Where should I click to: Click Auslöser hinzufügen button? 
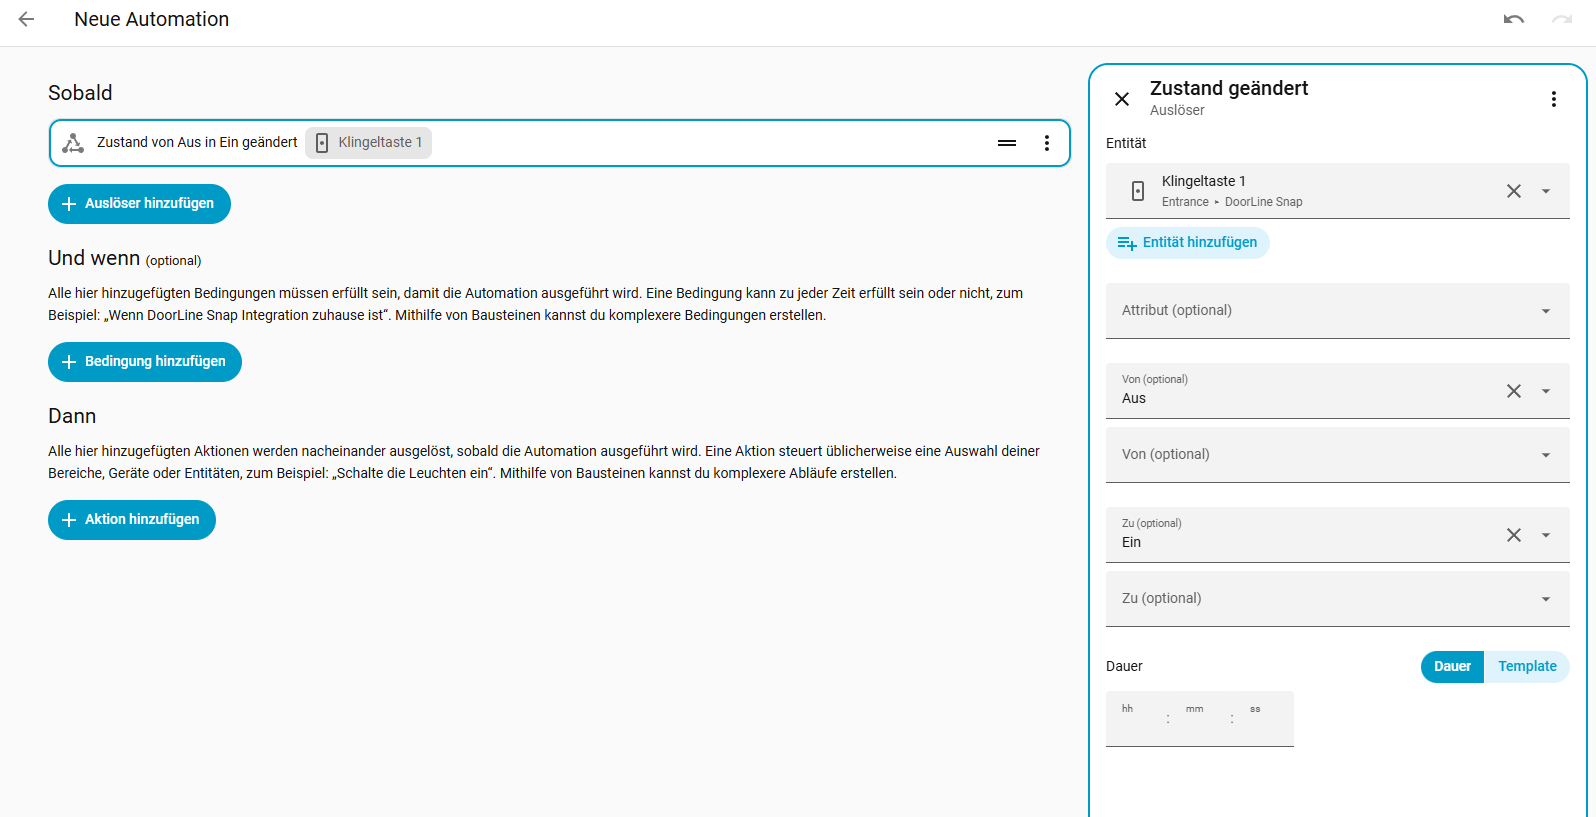coord(139,204)
